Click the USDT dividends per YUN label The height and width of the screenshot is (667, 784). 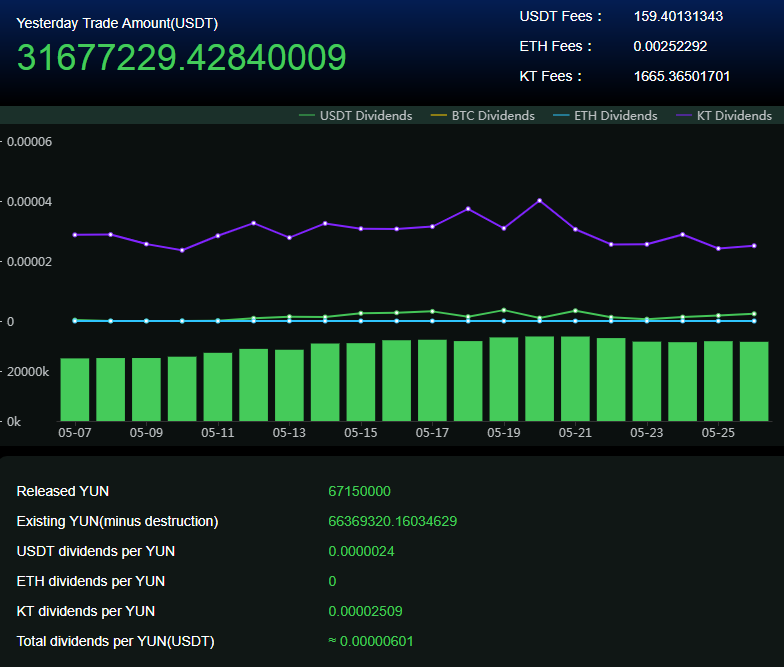coord(96,552)
